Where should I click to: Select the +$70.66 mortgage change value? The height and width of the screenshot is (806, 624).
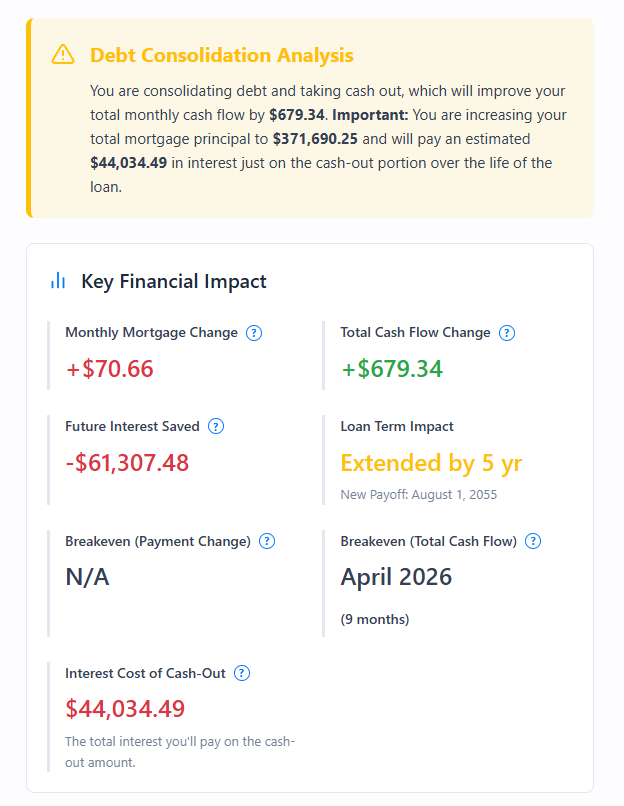[x=108, y=368]
